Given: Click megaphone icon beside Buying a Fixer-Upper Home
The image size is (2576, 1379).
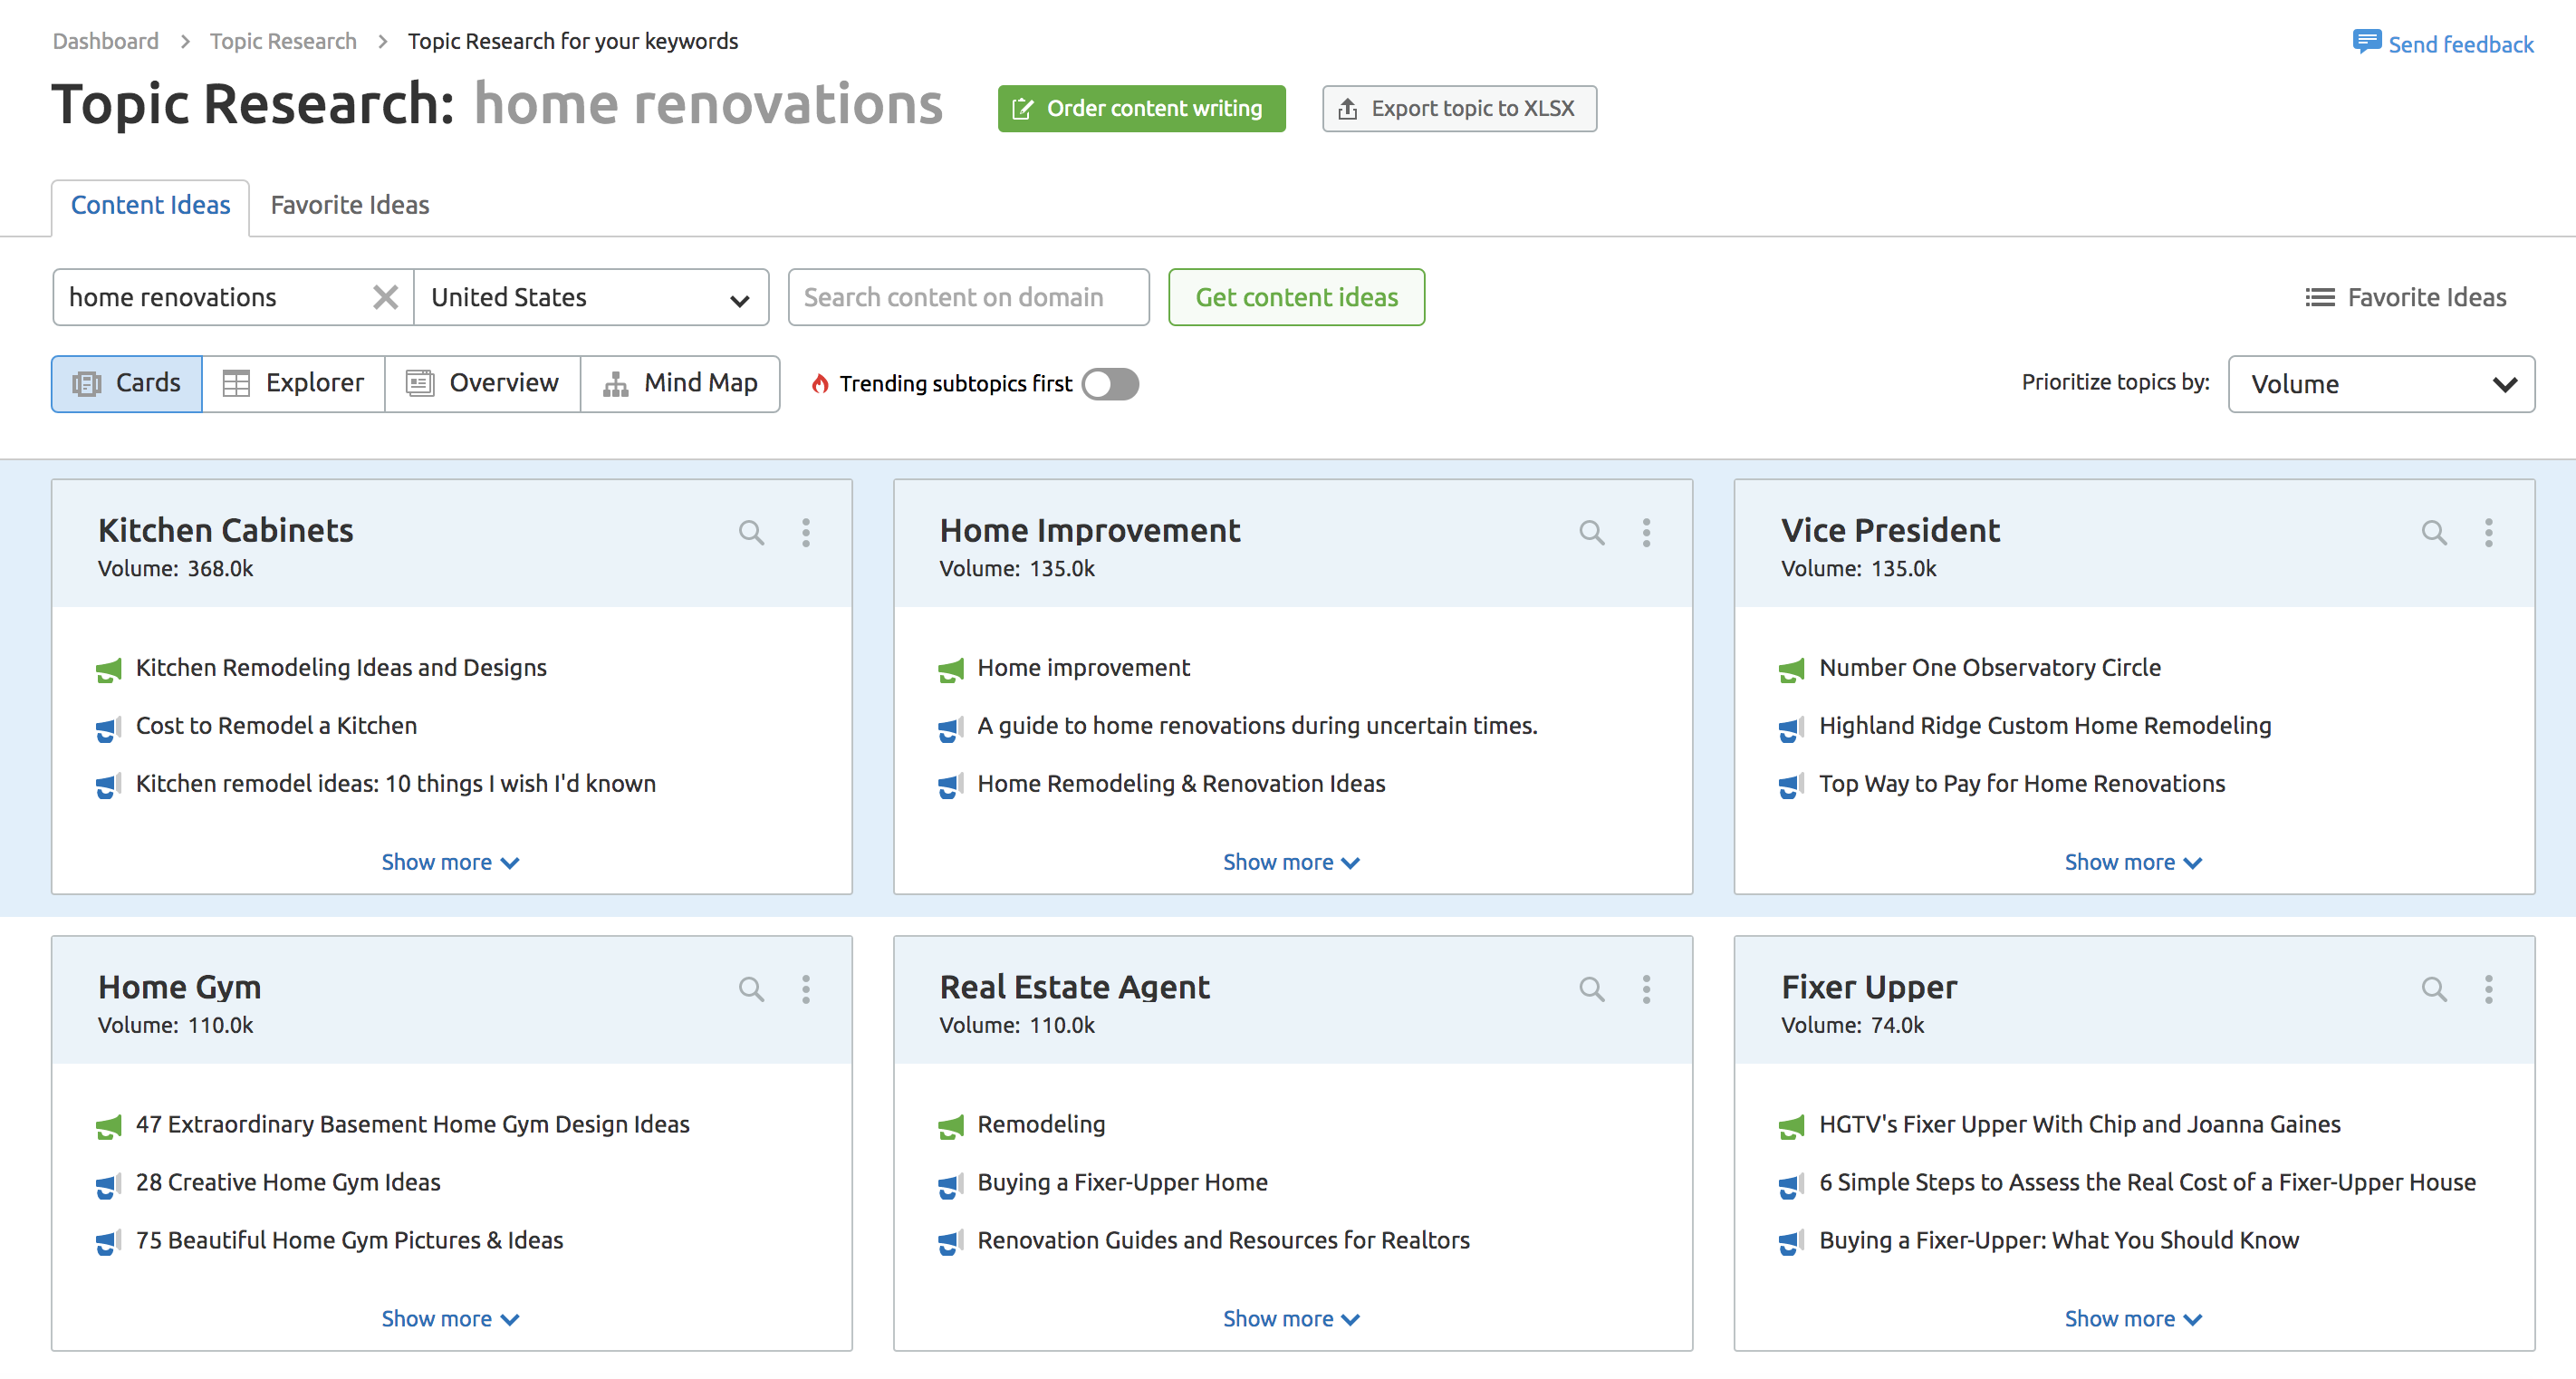Looking at the screenshot, I should pyautogui.click(x=951, y=1186).
